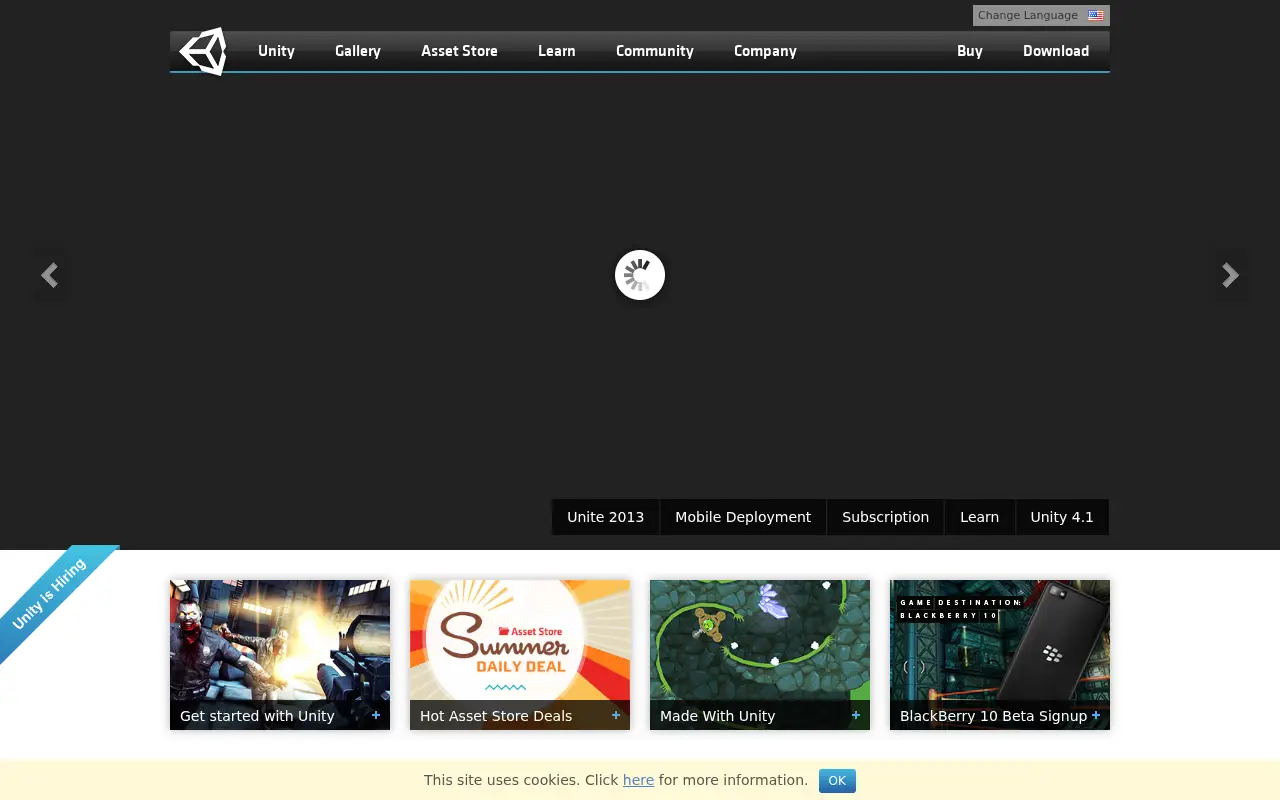1280x800 pixels.
Task: Click the Unity logo icon
Action: (204, 51)
